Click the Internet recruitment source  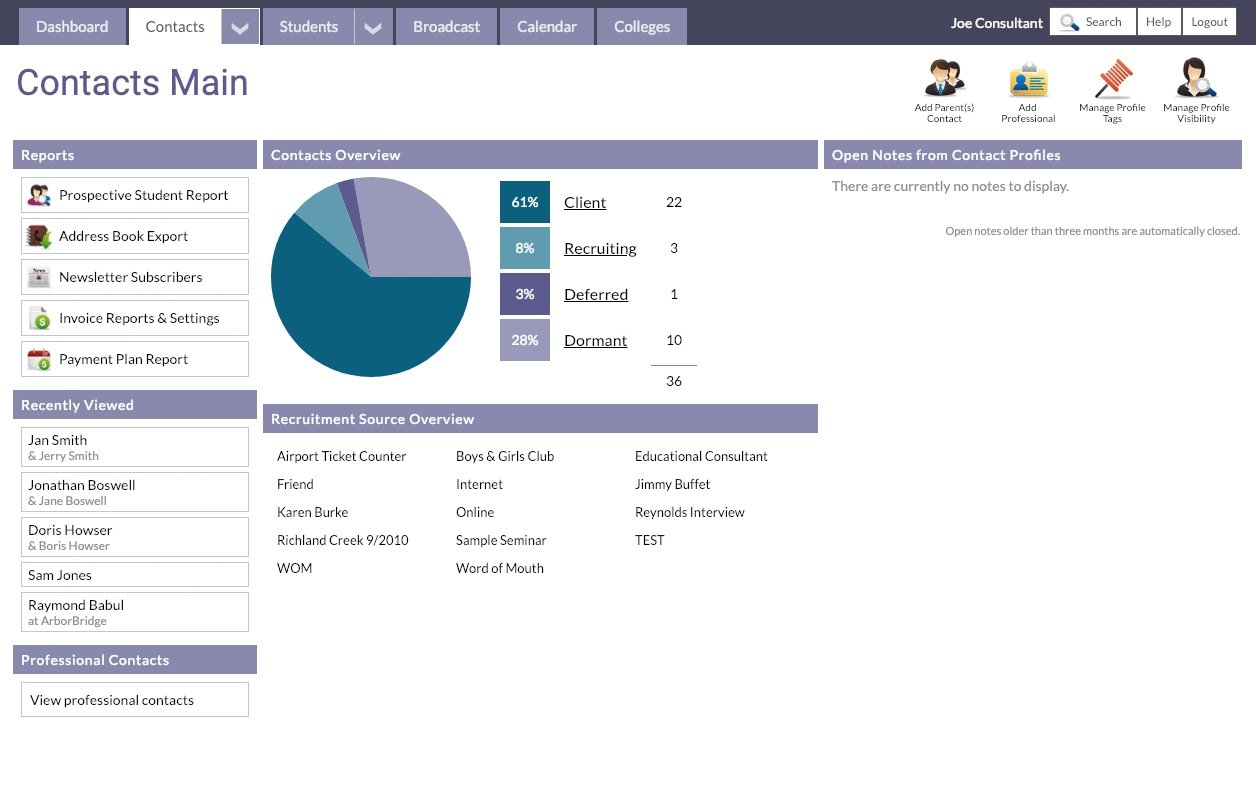pyautogui.click(x=480, y=484)
